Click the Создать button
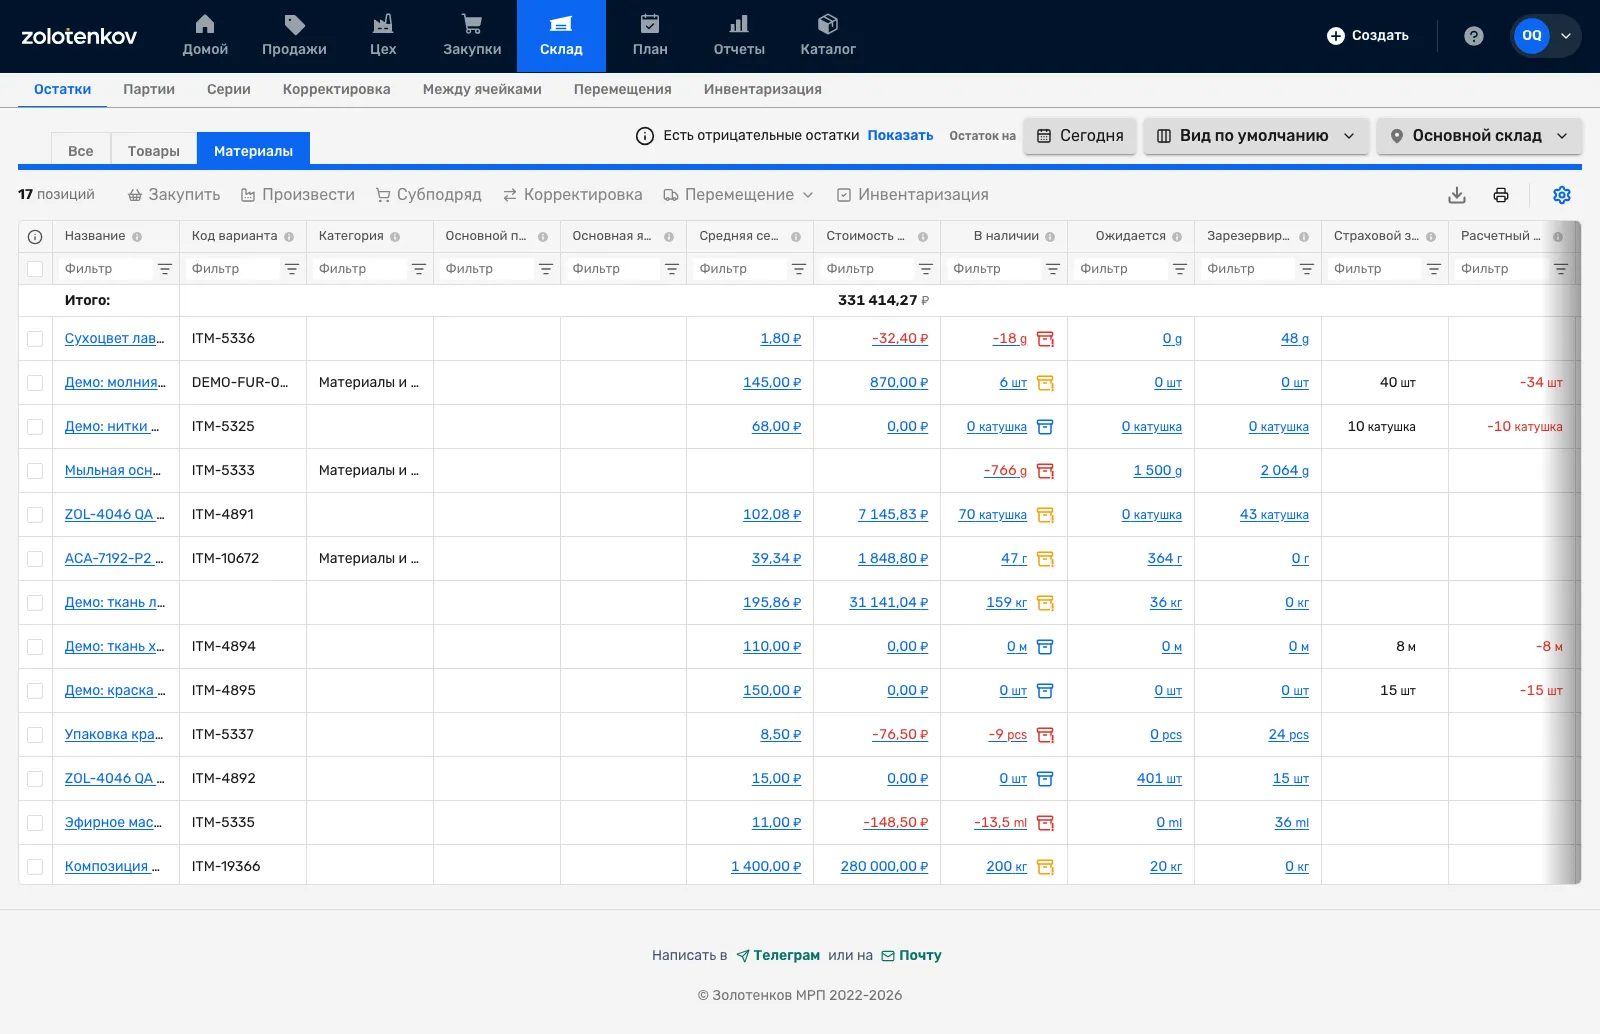1600x1034 pixels. coord(1368,36)
